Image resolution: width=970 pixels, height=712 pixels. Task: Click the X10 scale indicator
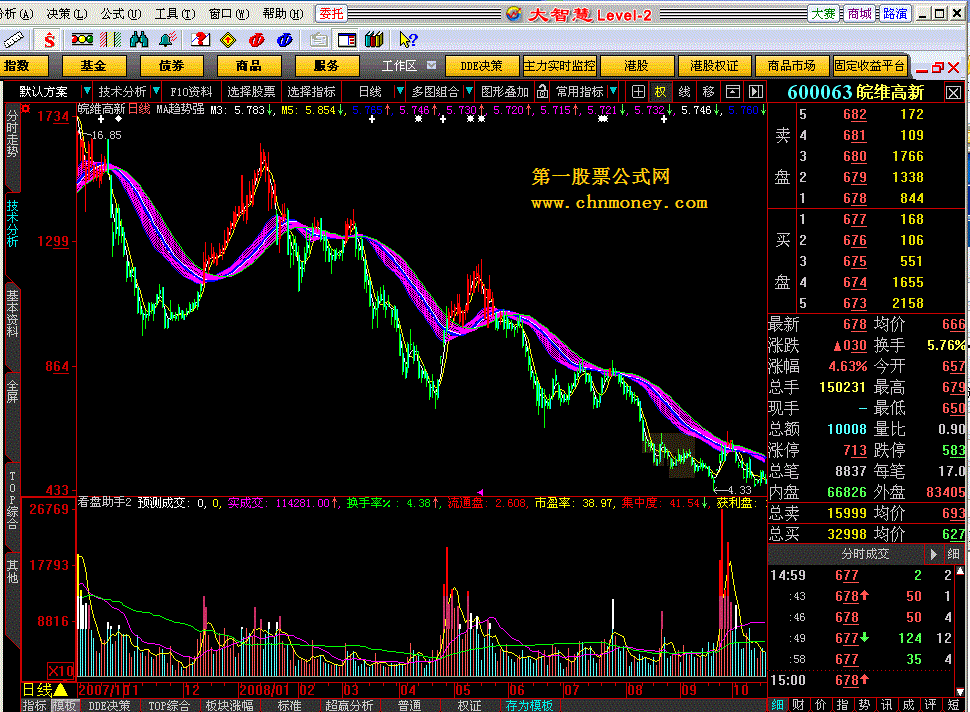tap(60, 671)
